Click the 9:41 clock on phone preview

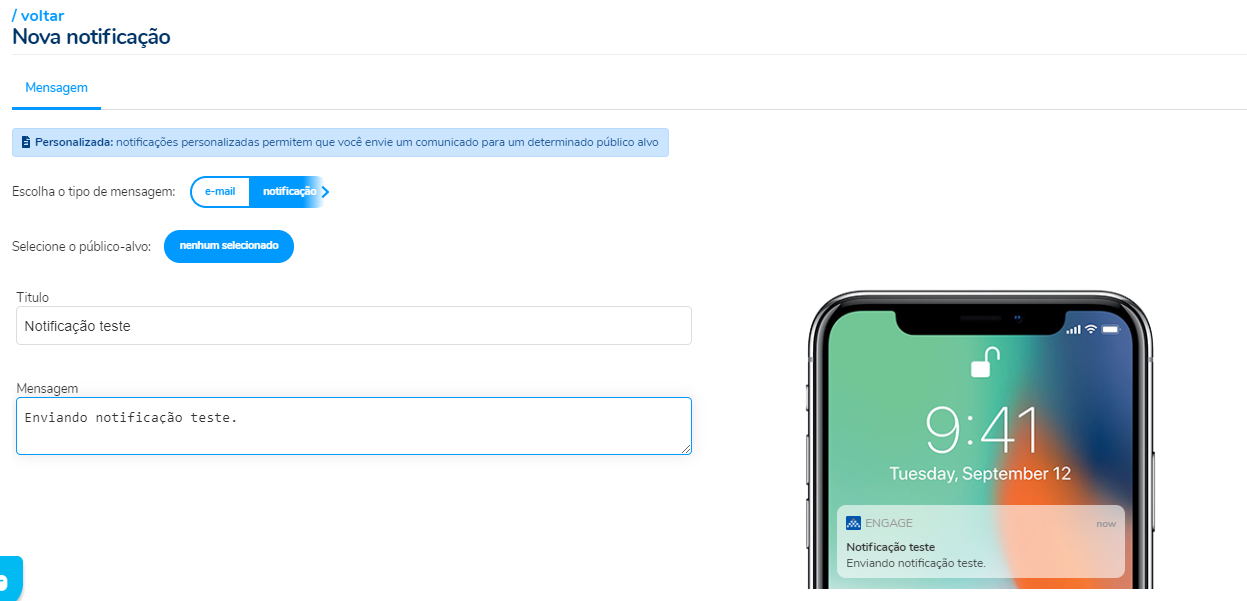pos(981,432)
